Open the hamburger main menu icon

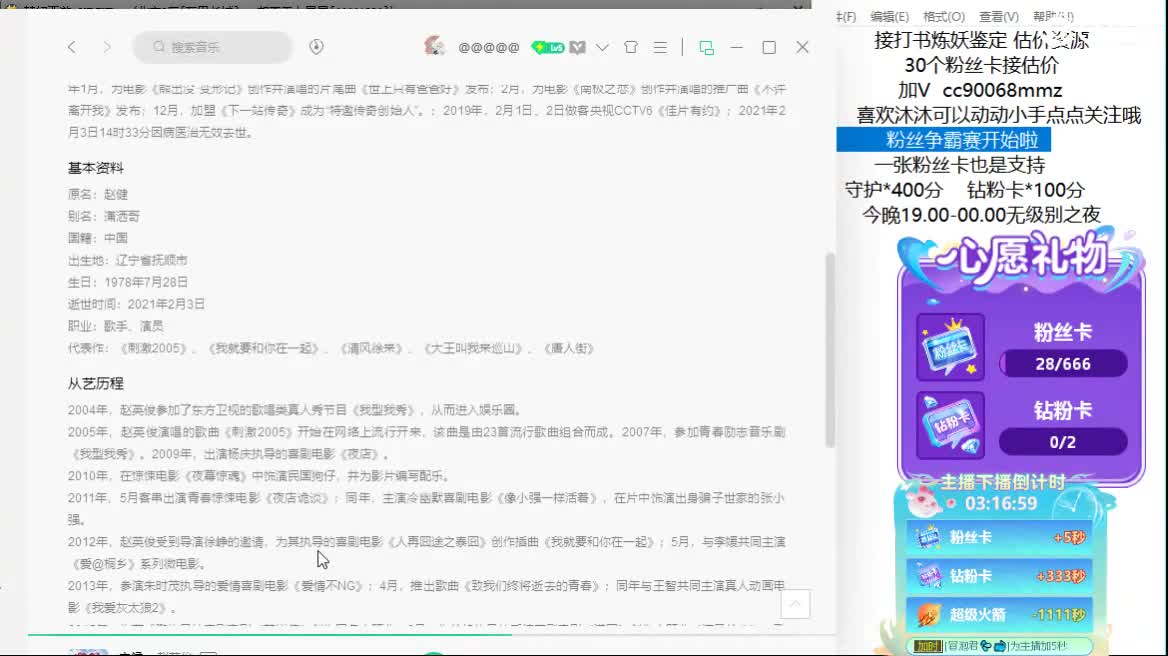point(660,48)
